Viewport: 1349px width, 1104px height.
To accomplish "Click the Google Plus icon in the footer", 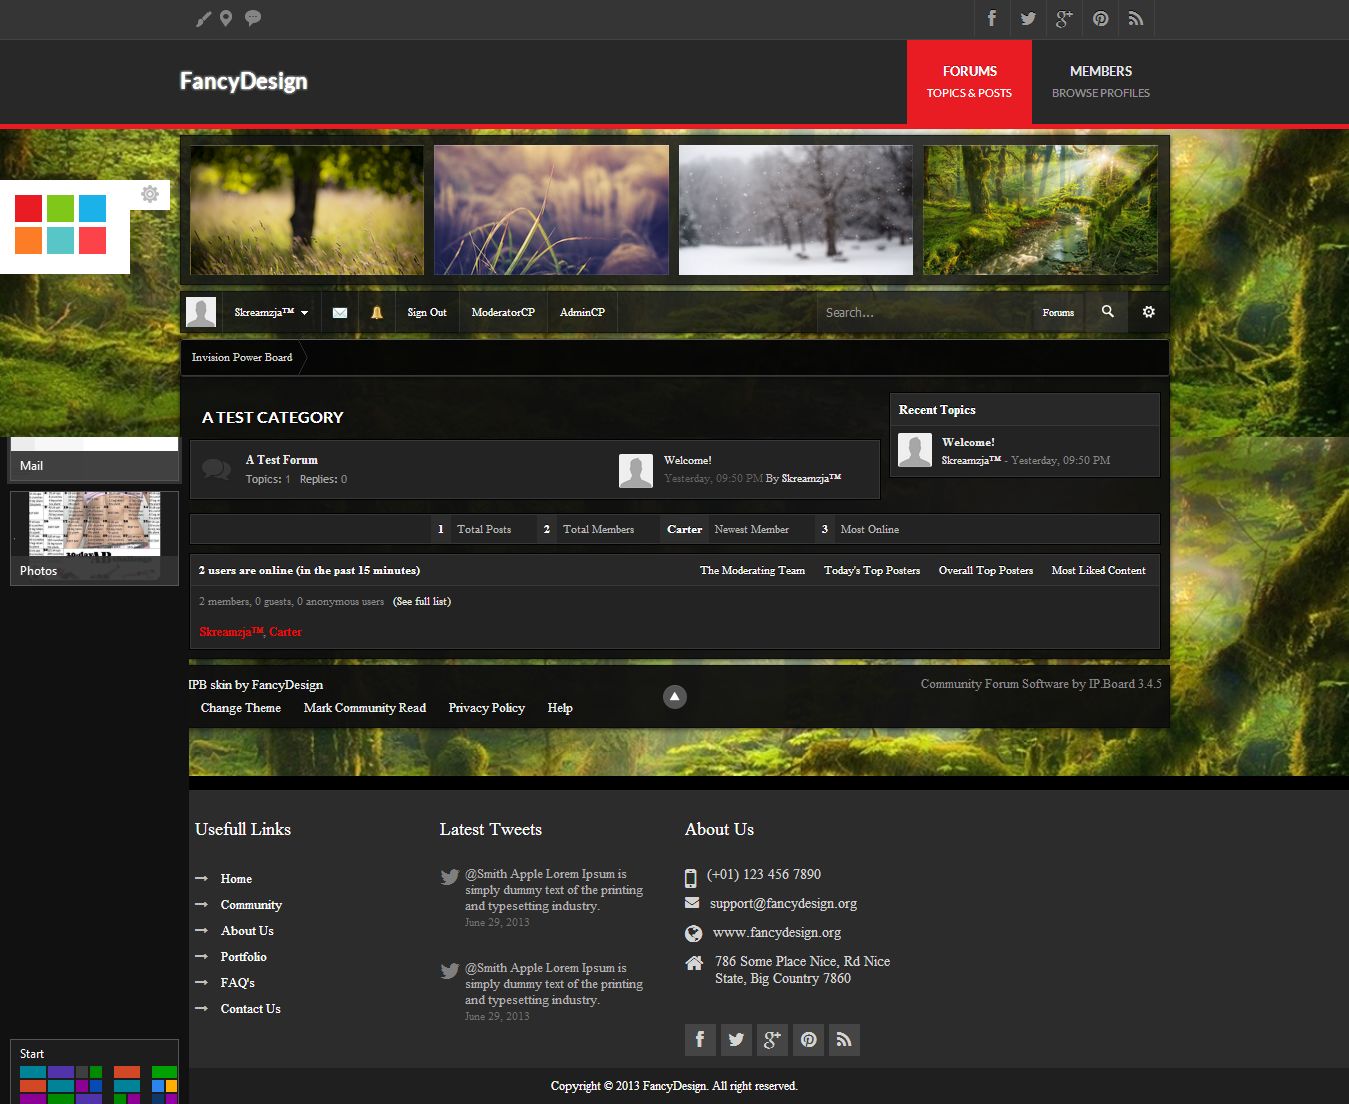I will click(772, 1040).
